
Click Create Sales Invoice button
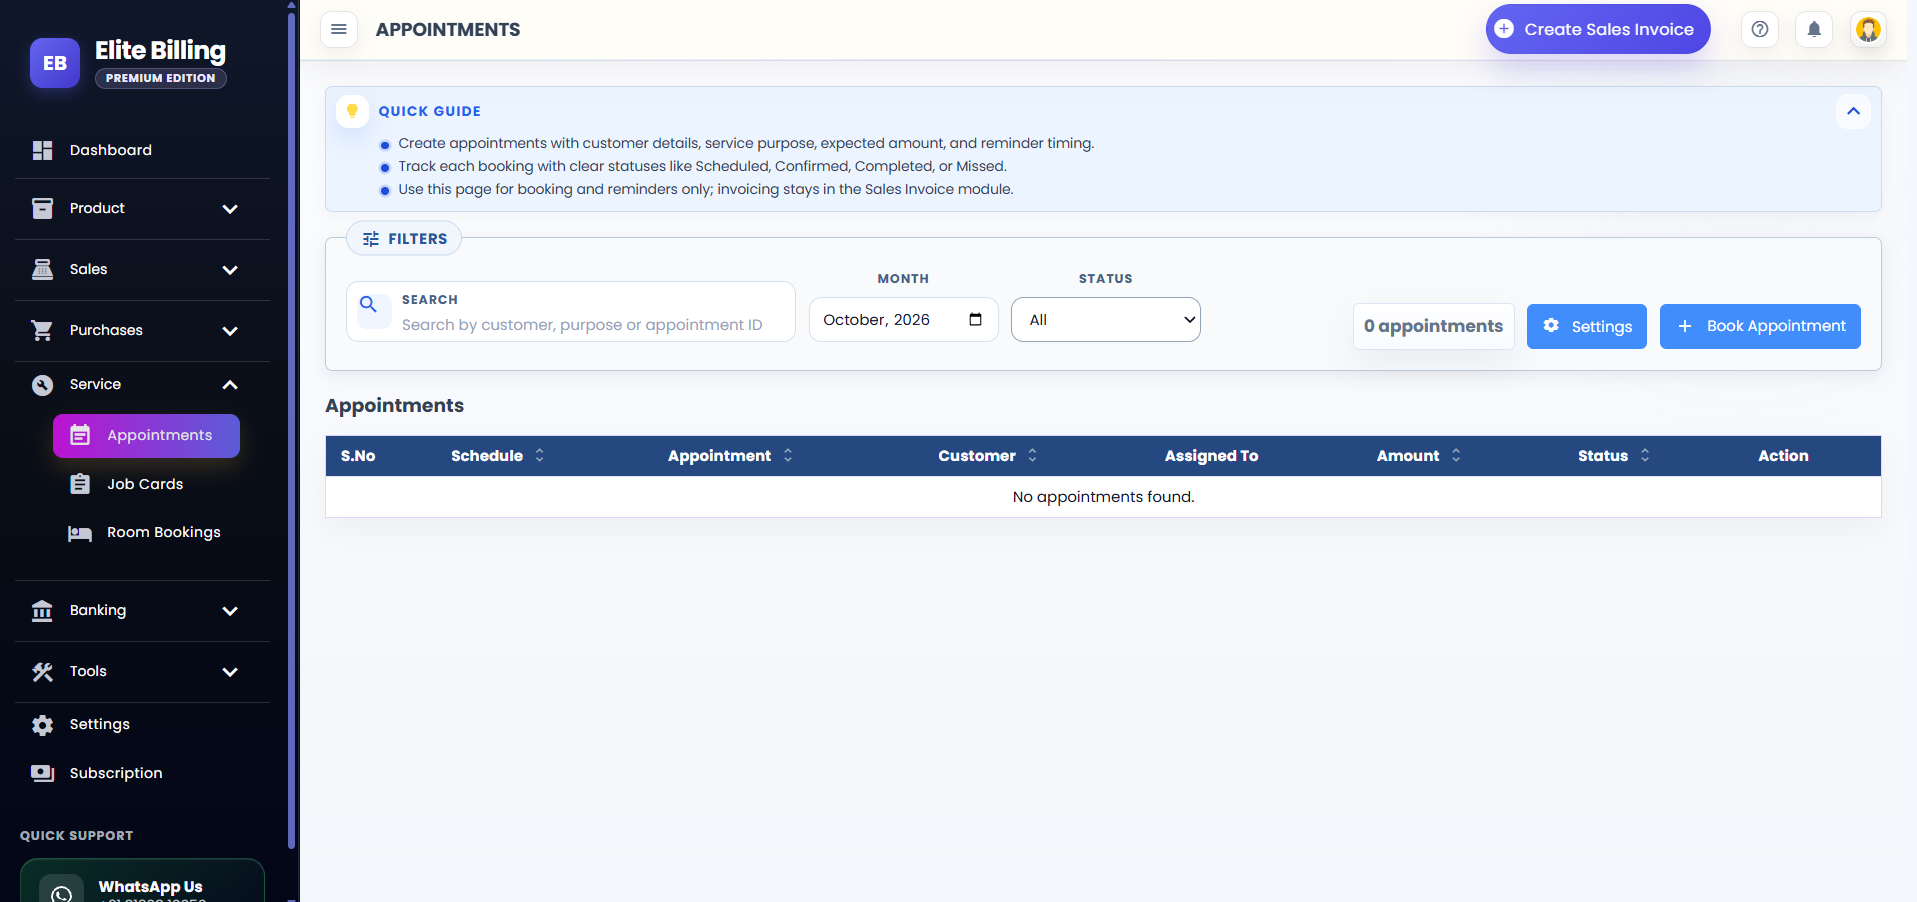[x=1598, y=29]
